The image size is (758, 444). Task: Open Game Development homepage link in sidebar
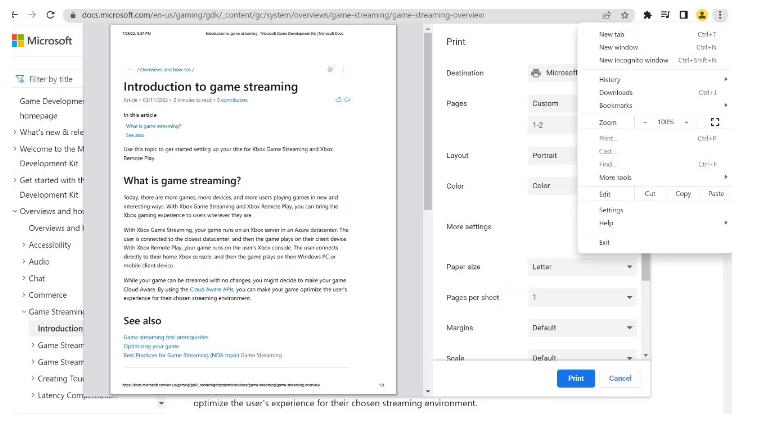(51, 108)
